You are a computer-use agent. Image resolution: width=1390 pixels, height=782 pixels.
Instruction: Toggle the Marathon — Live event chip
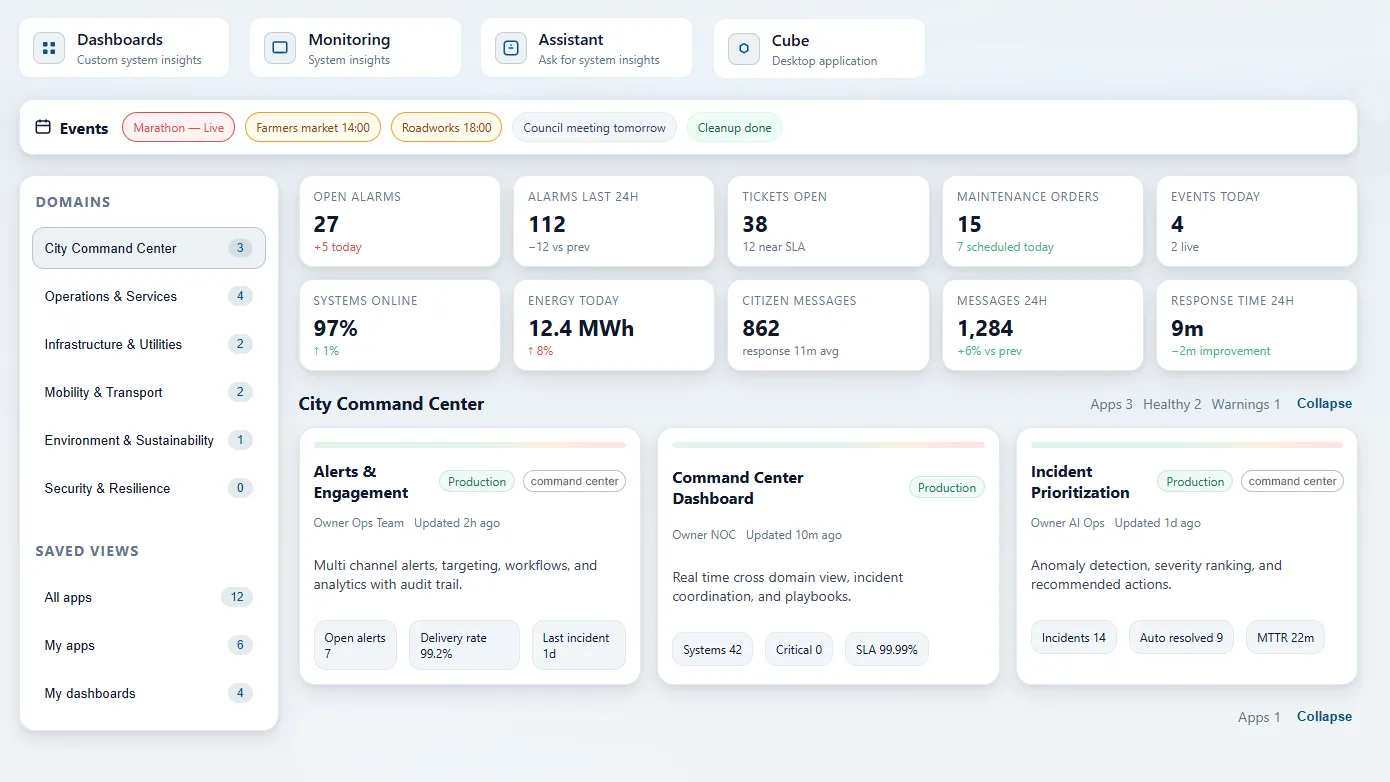tap(178, 127)
